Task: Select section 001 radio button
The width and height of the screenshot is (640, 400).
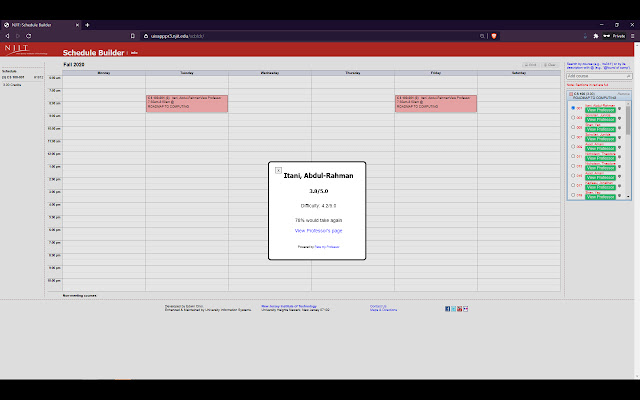Action: 573,108
